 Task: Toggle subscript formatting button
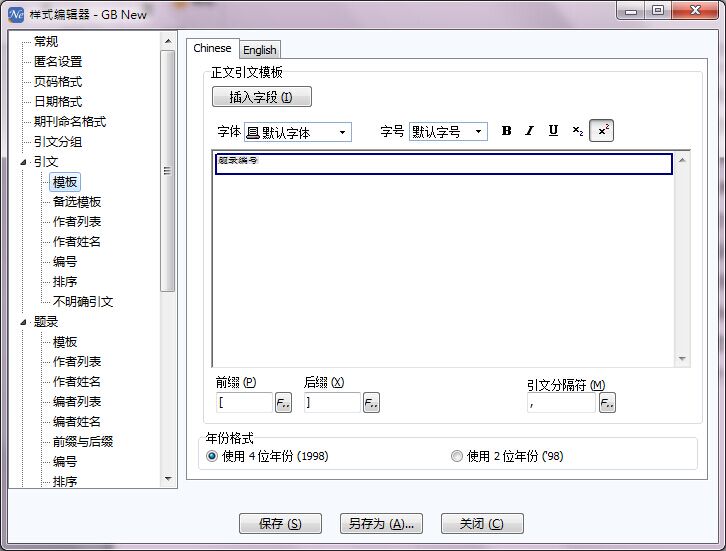[x=577, y=131]
